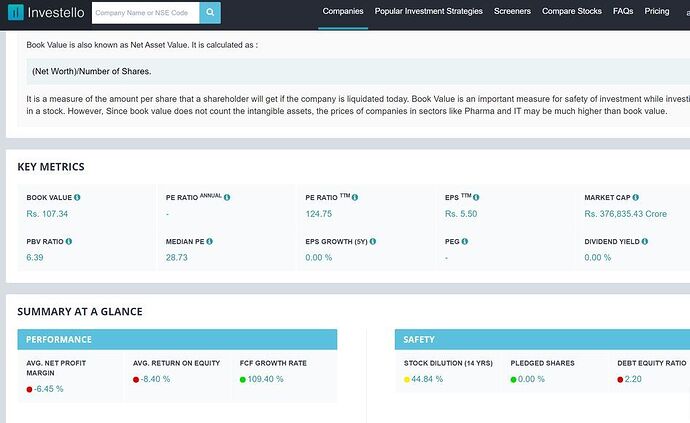Open the Companies menu item
Screen dimensions: 690x423
343,12
